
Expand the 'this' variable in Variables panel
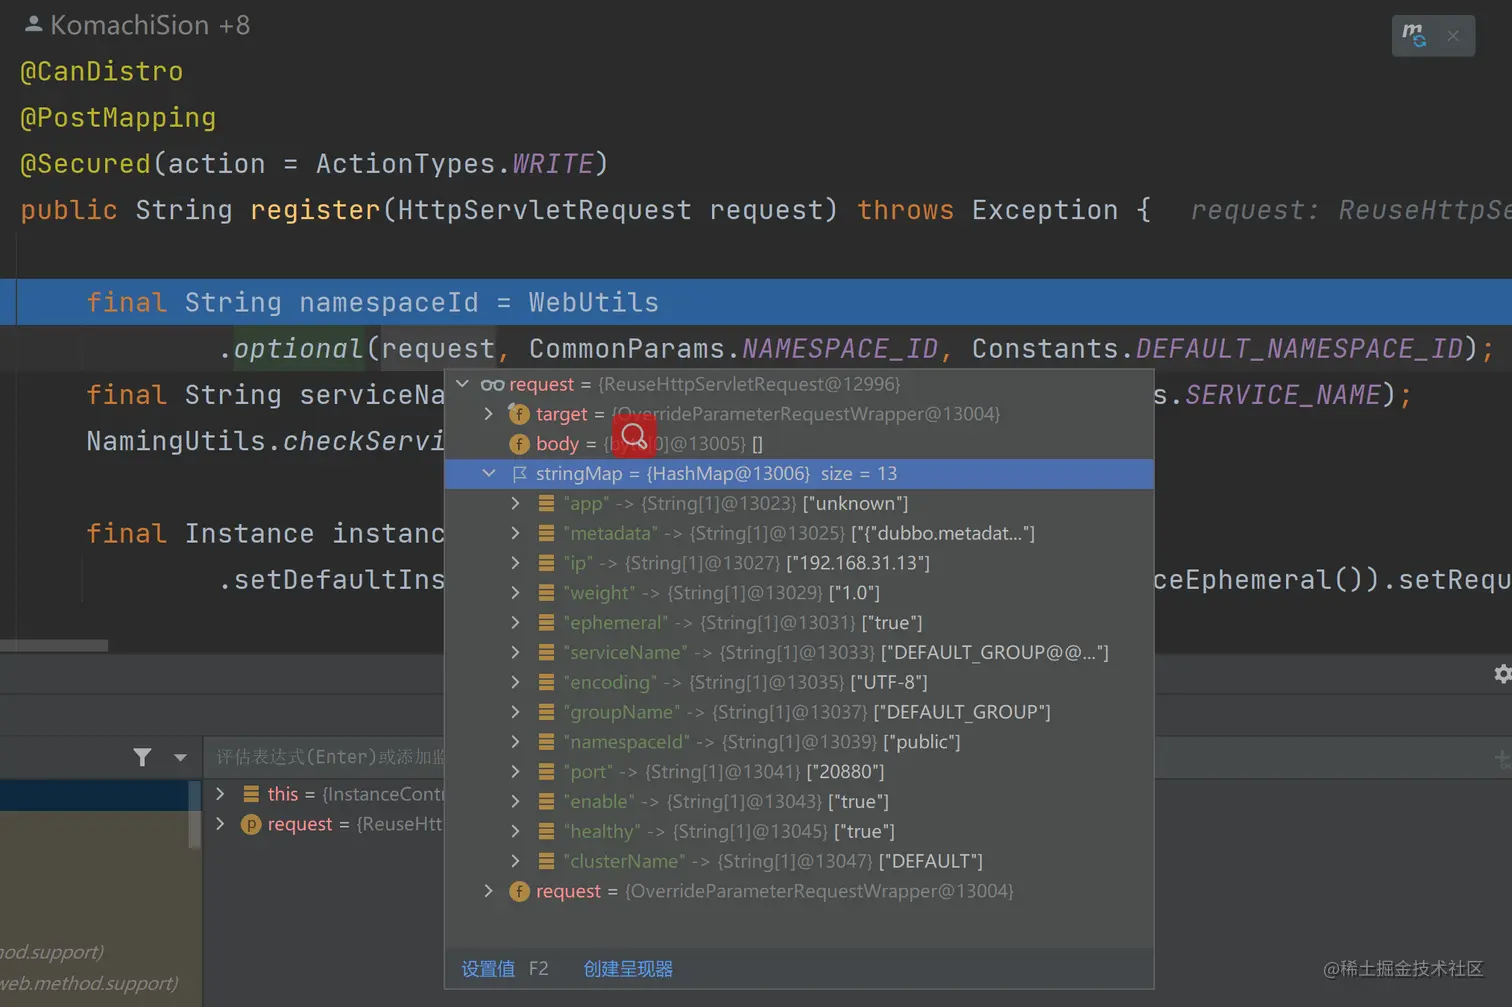click(x=220, y=794)
